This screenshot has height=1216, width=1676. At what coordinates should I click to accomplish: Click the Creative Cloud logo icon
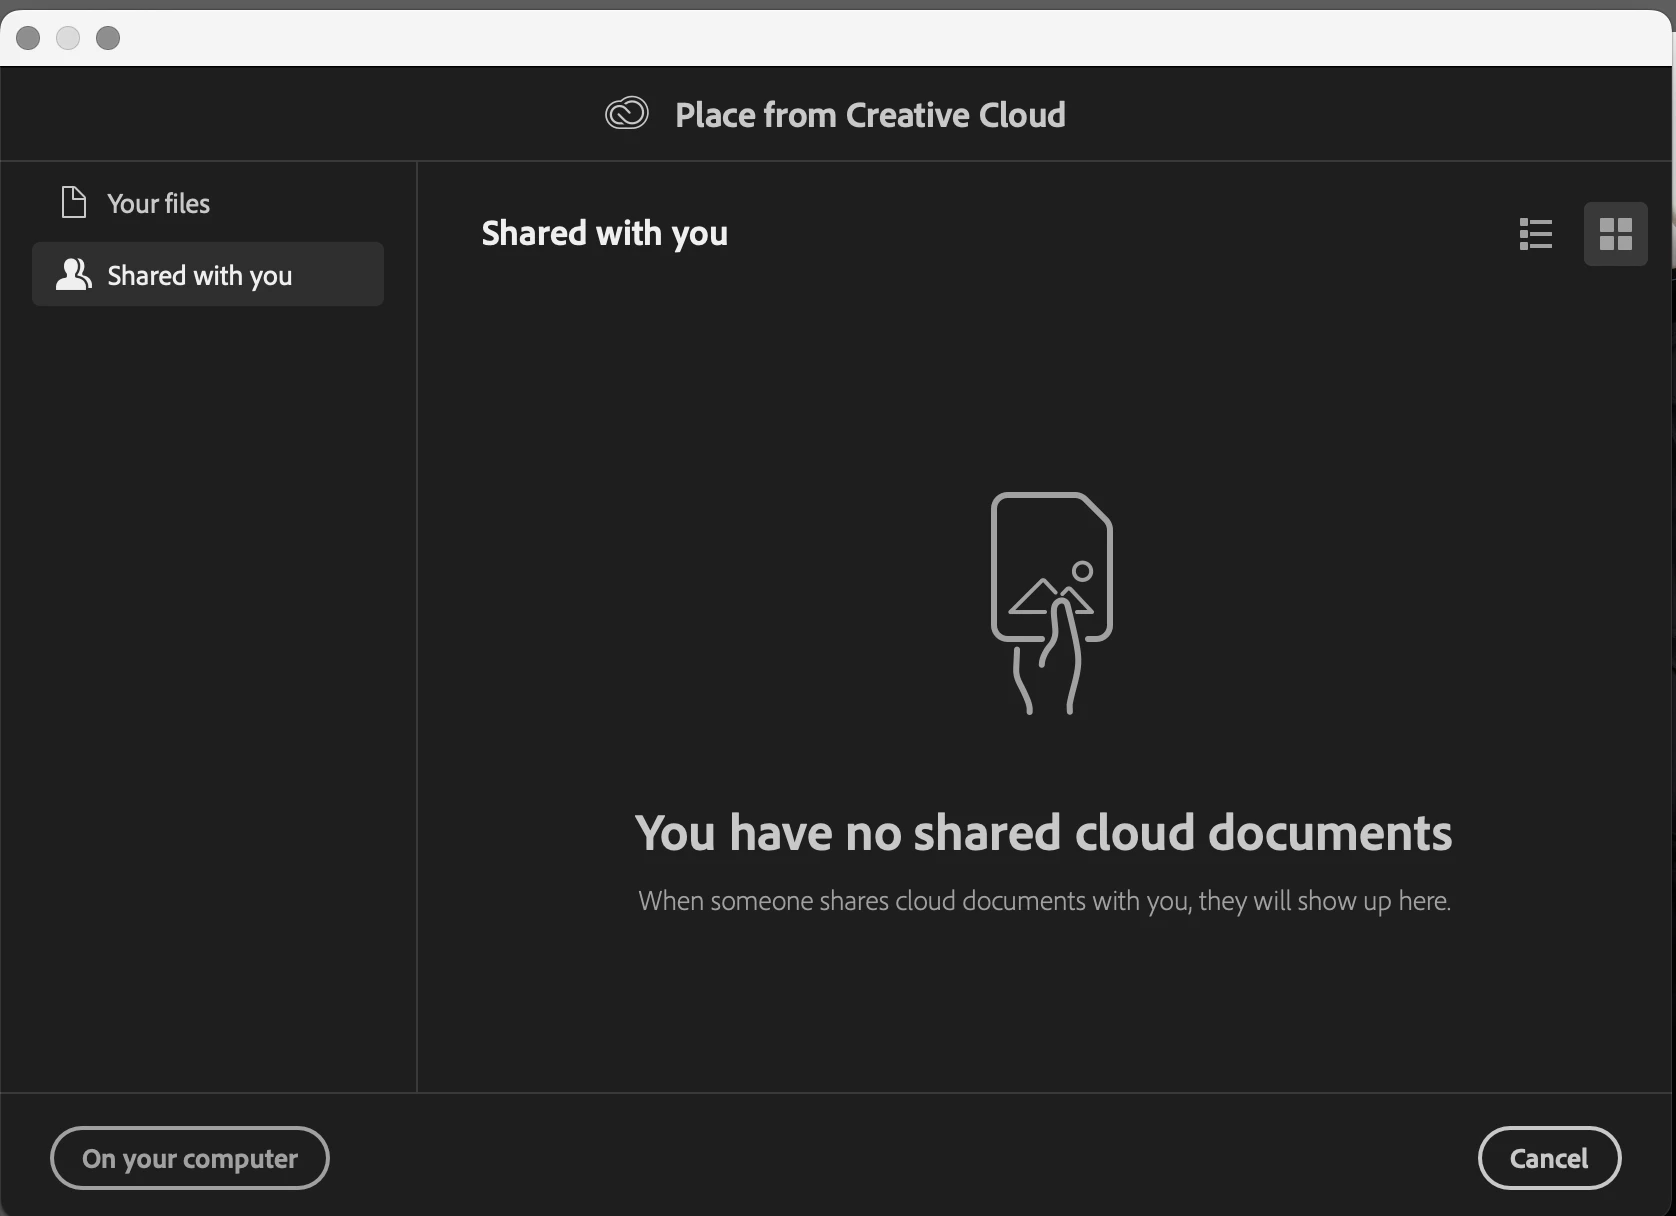[627, 113]
